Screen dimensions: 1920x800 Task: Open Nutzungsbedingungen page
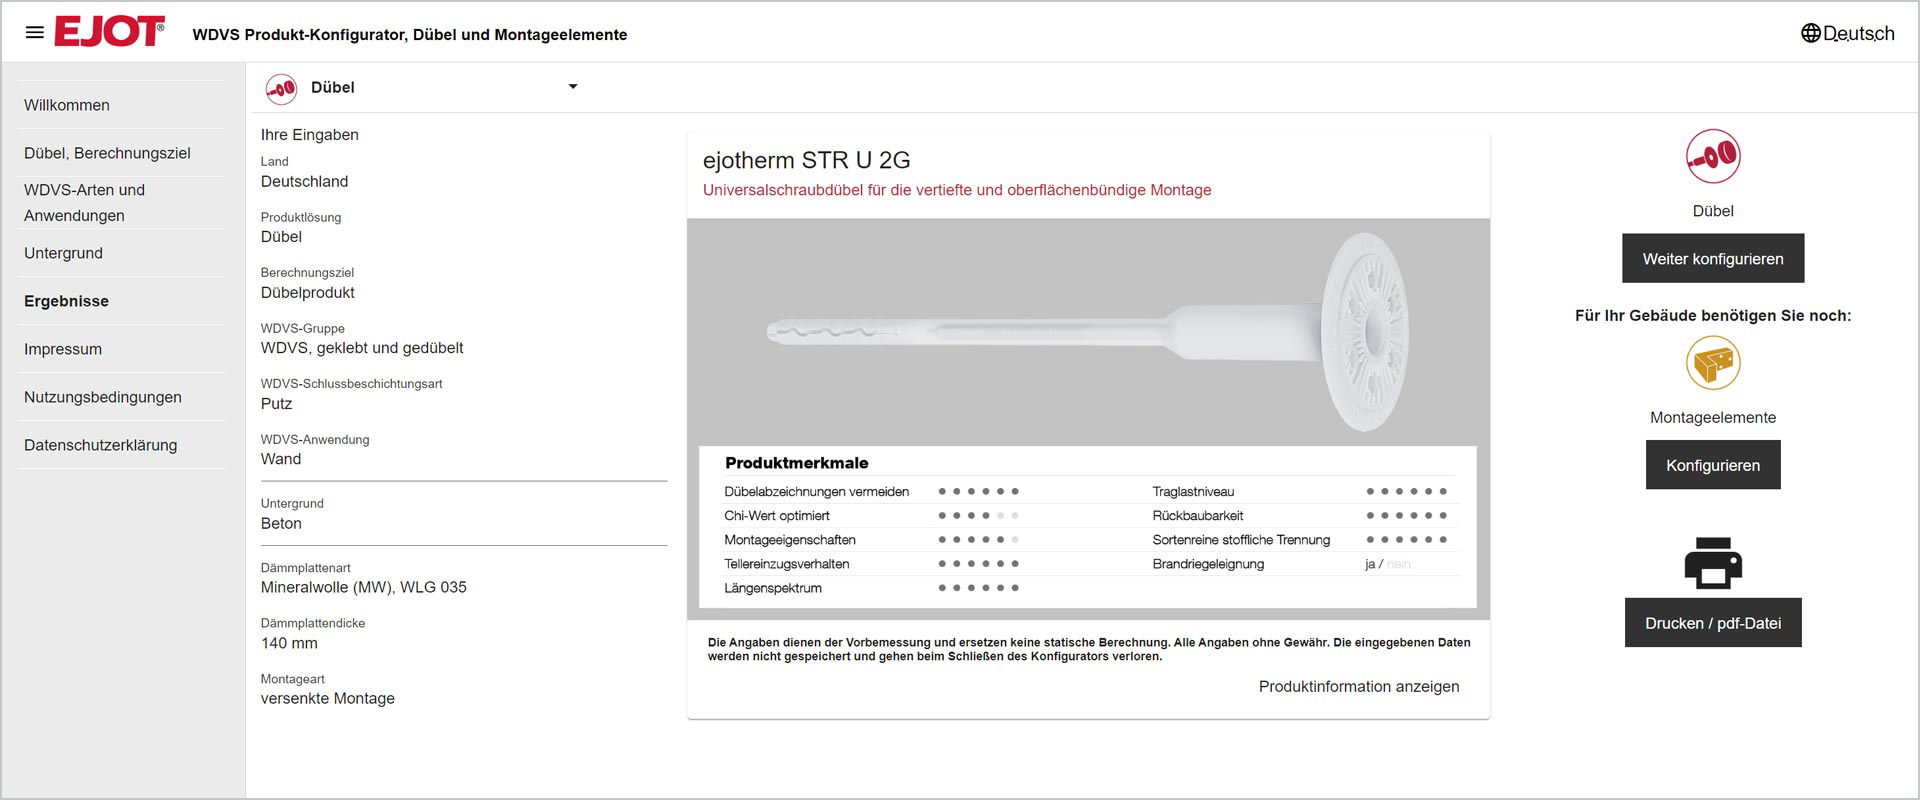103,397
